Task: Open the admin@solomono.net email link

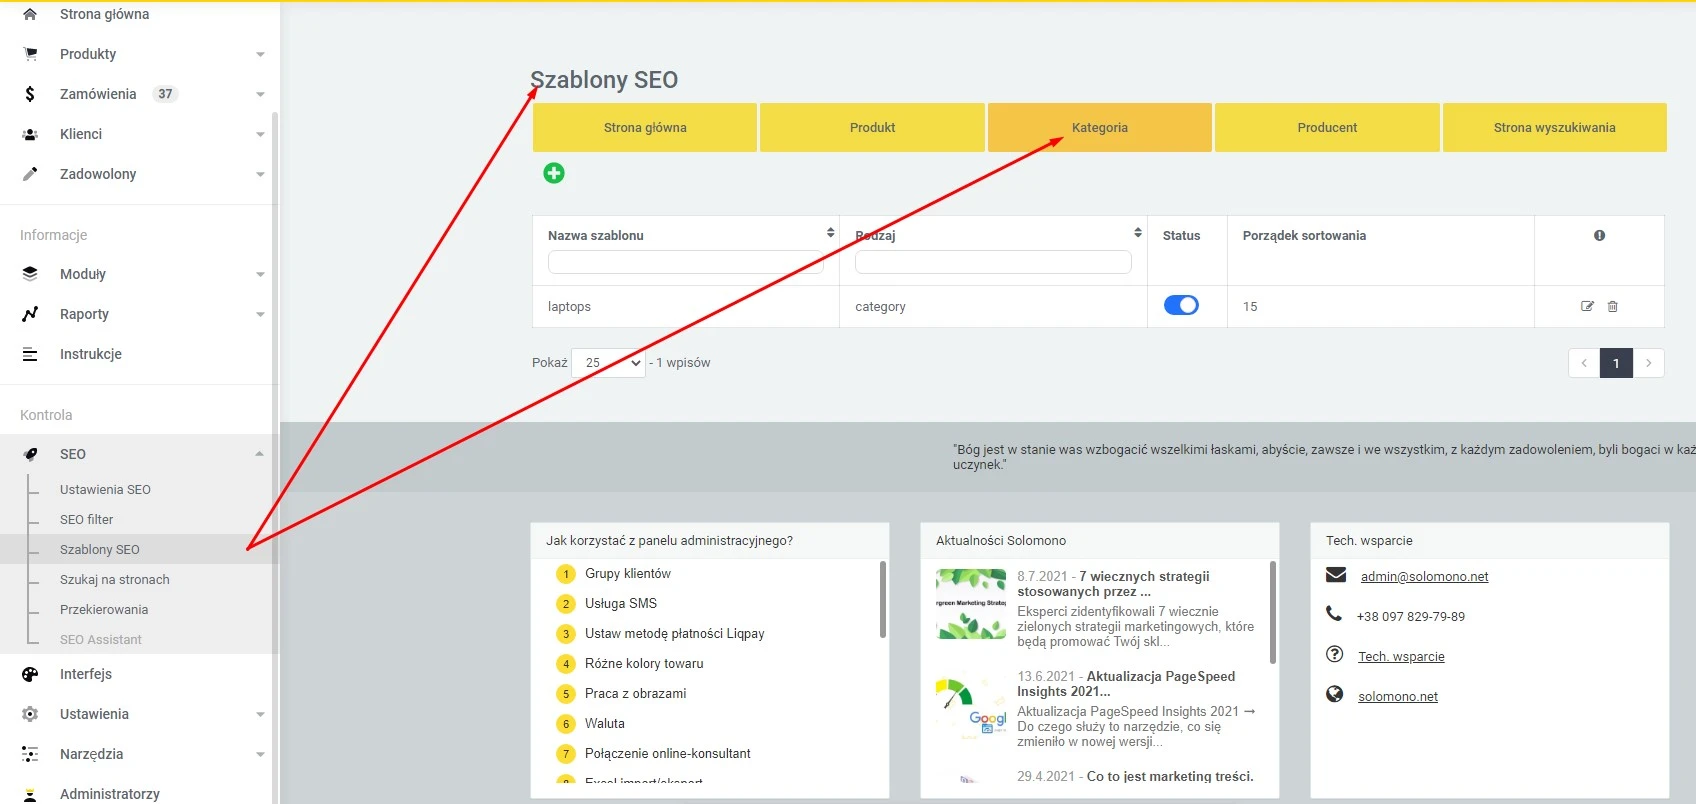Action: 1424,576
